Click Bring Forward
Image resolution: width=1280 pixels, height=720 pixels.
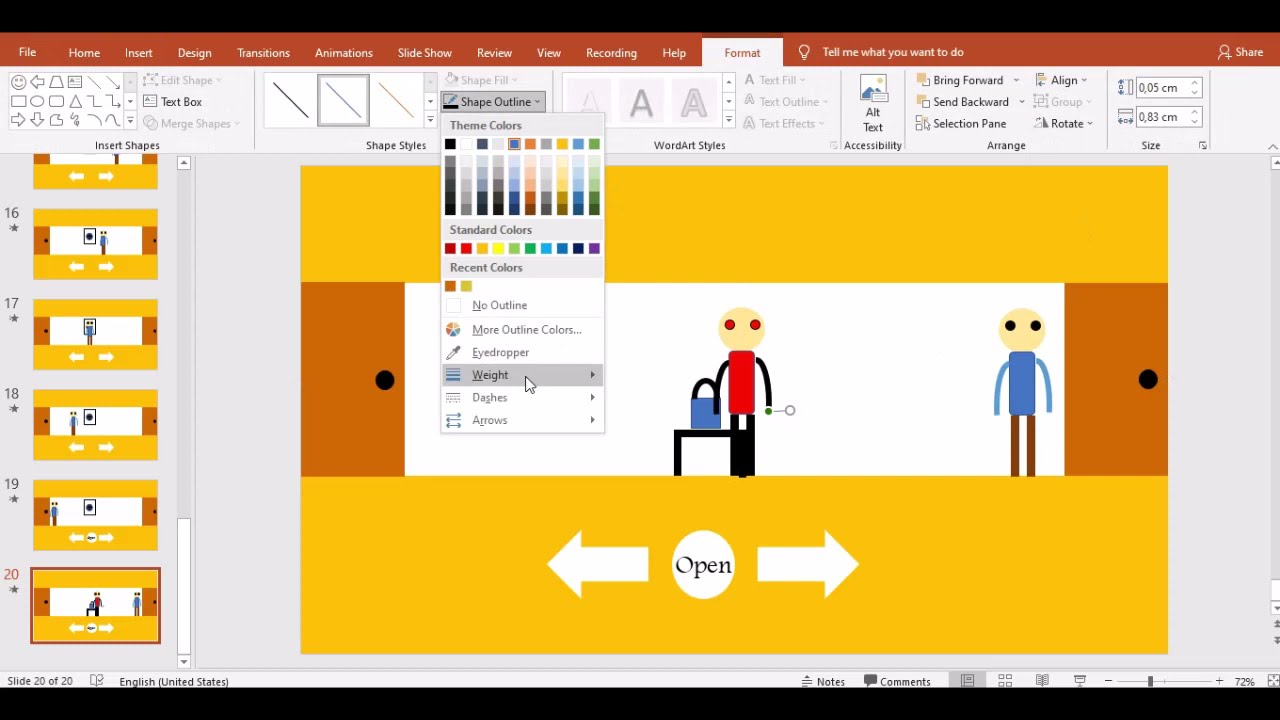[x=958, y=80]
